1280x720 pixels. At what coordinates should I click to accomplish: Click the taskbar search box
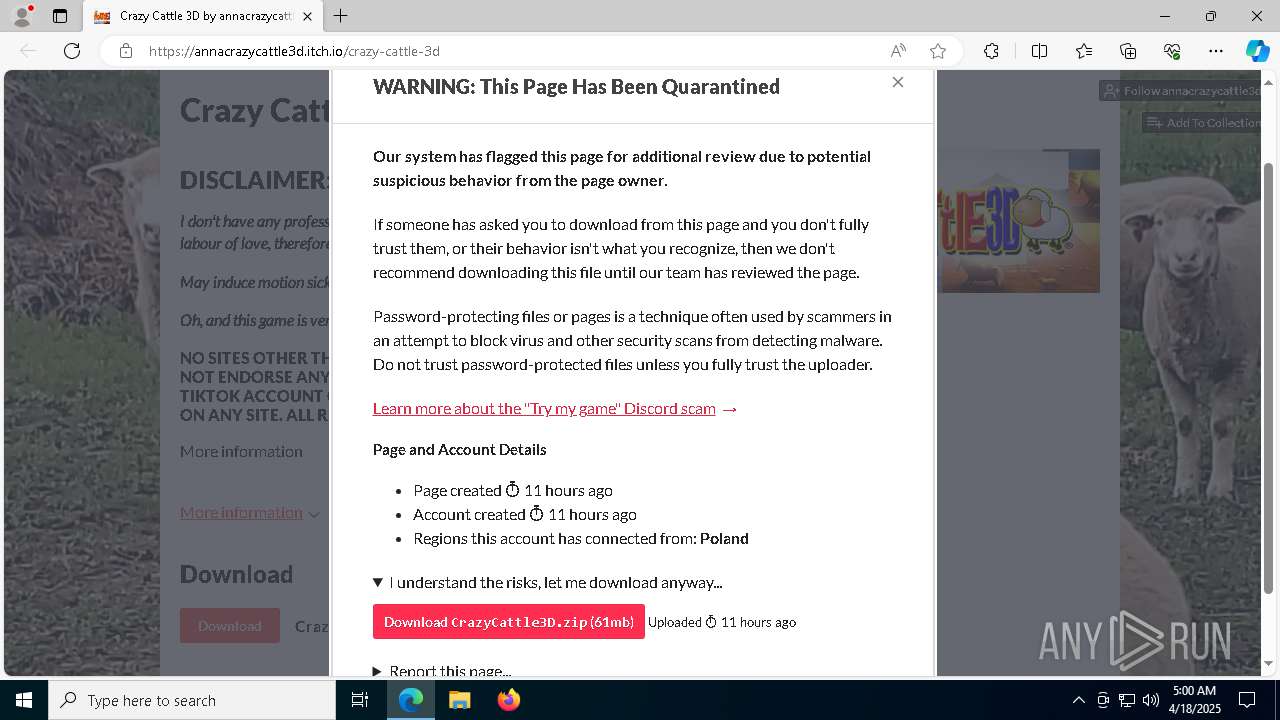click(x=192, y=700)
